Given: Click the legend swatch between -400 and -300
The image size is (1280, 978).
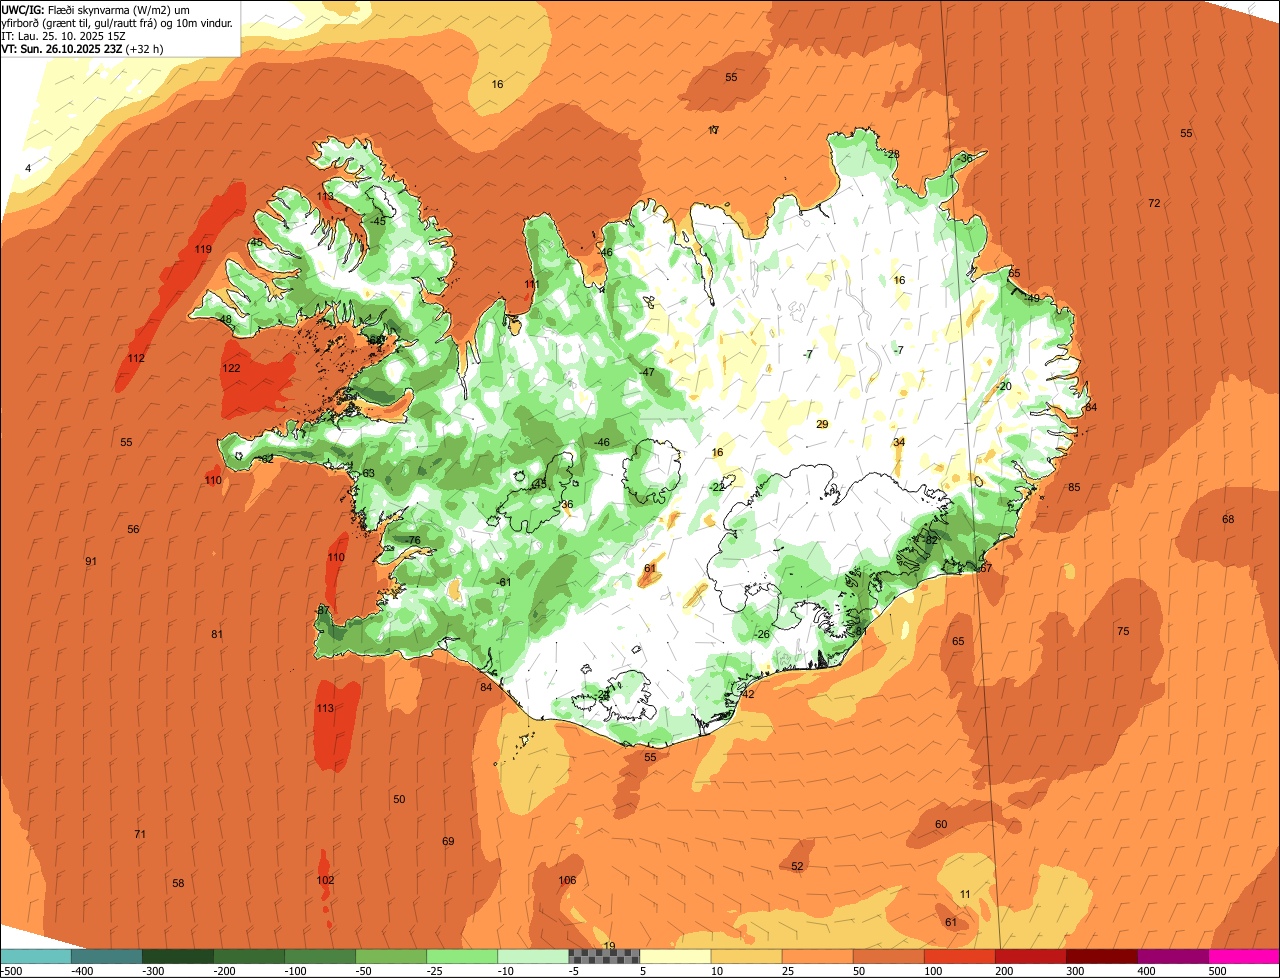Looking at the screenshot, I should (x=107, y=956).
